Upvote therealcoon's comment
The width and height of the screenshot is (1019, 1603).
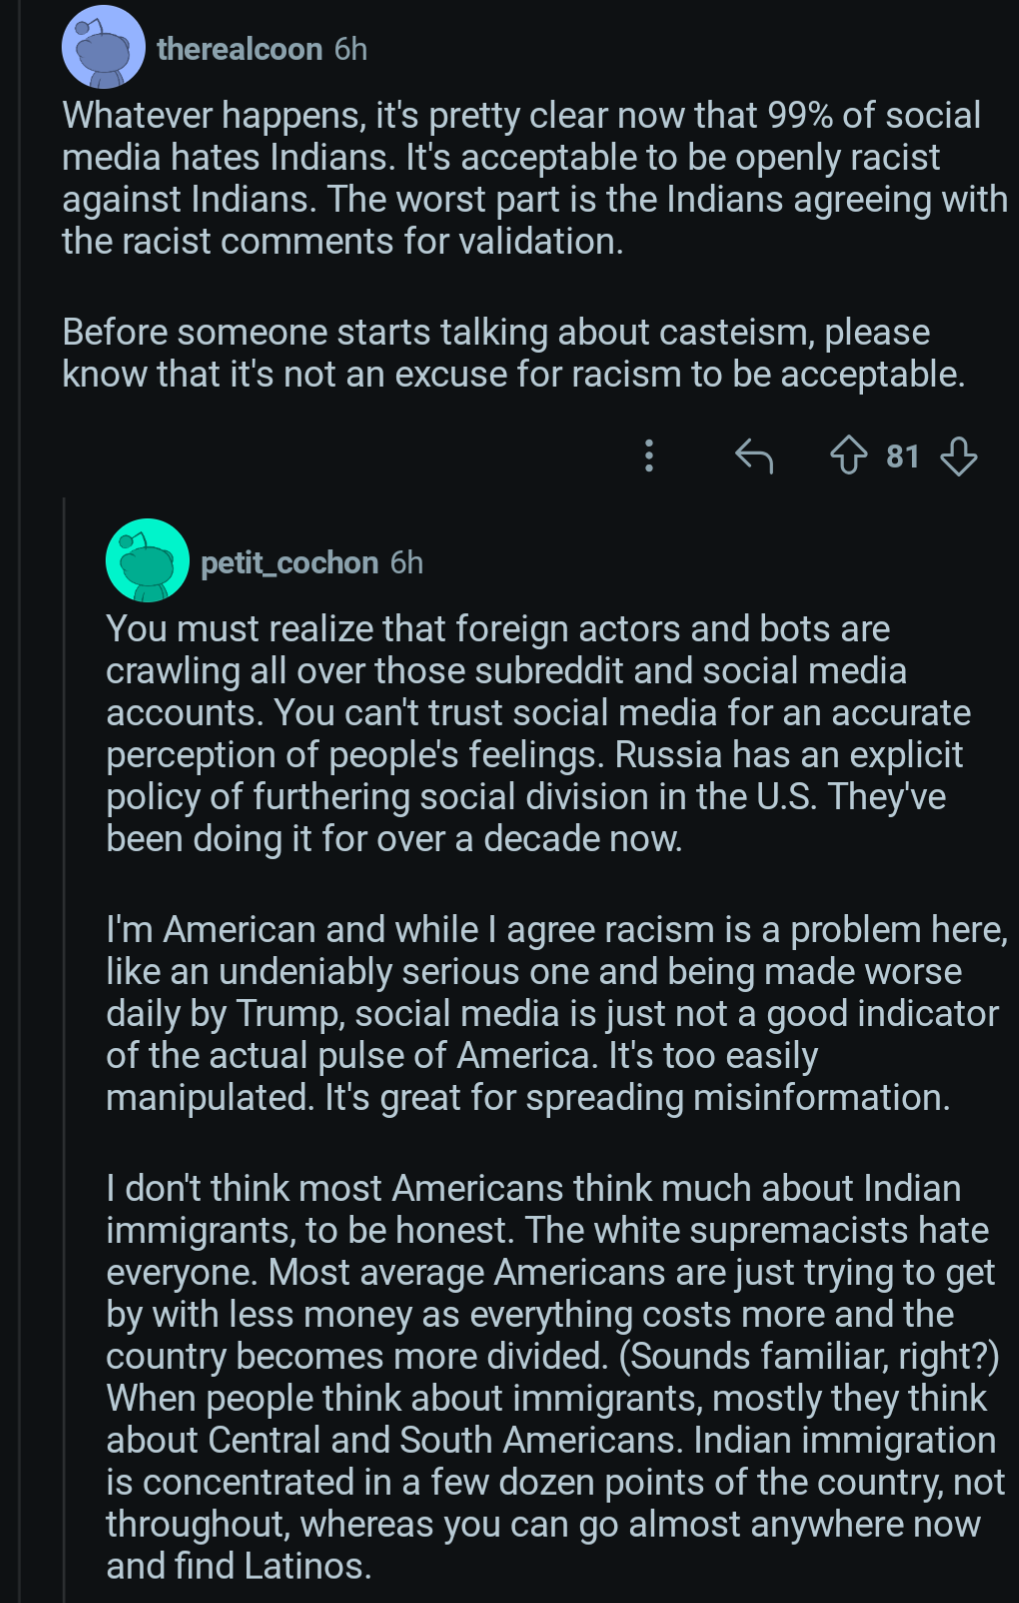849,456
